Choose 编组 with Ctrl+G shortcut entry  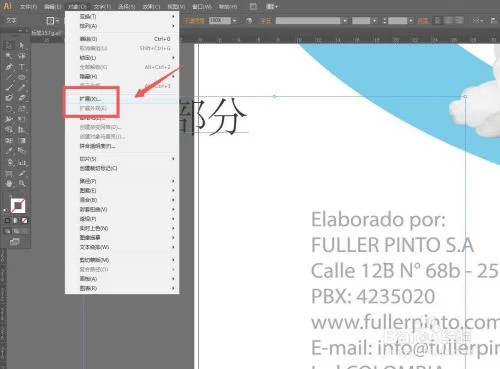122,39
